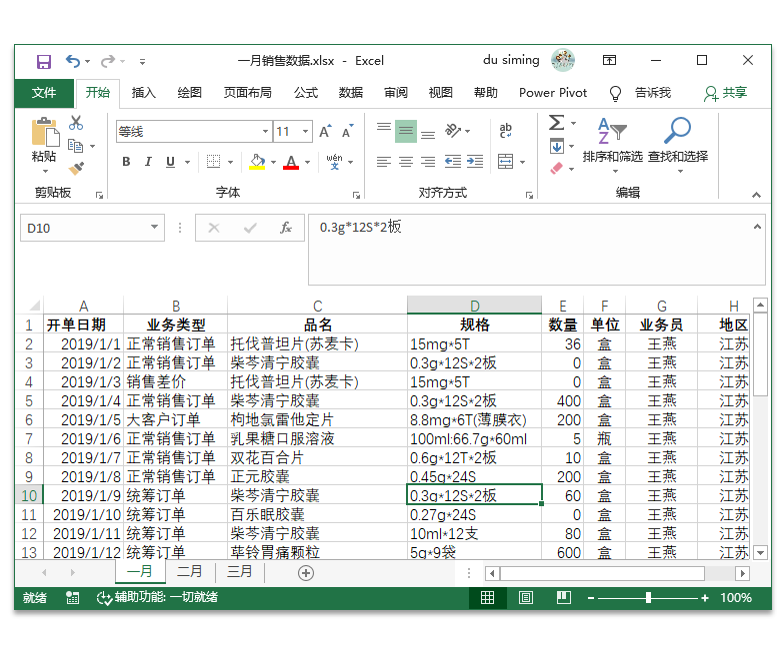
Task: Expand the Name Box dropdown
Action: pos(154,228)
